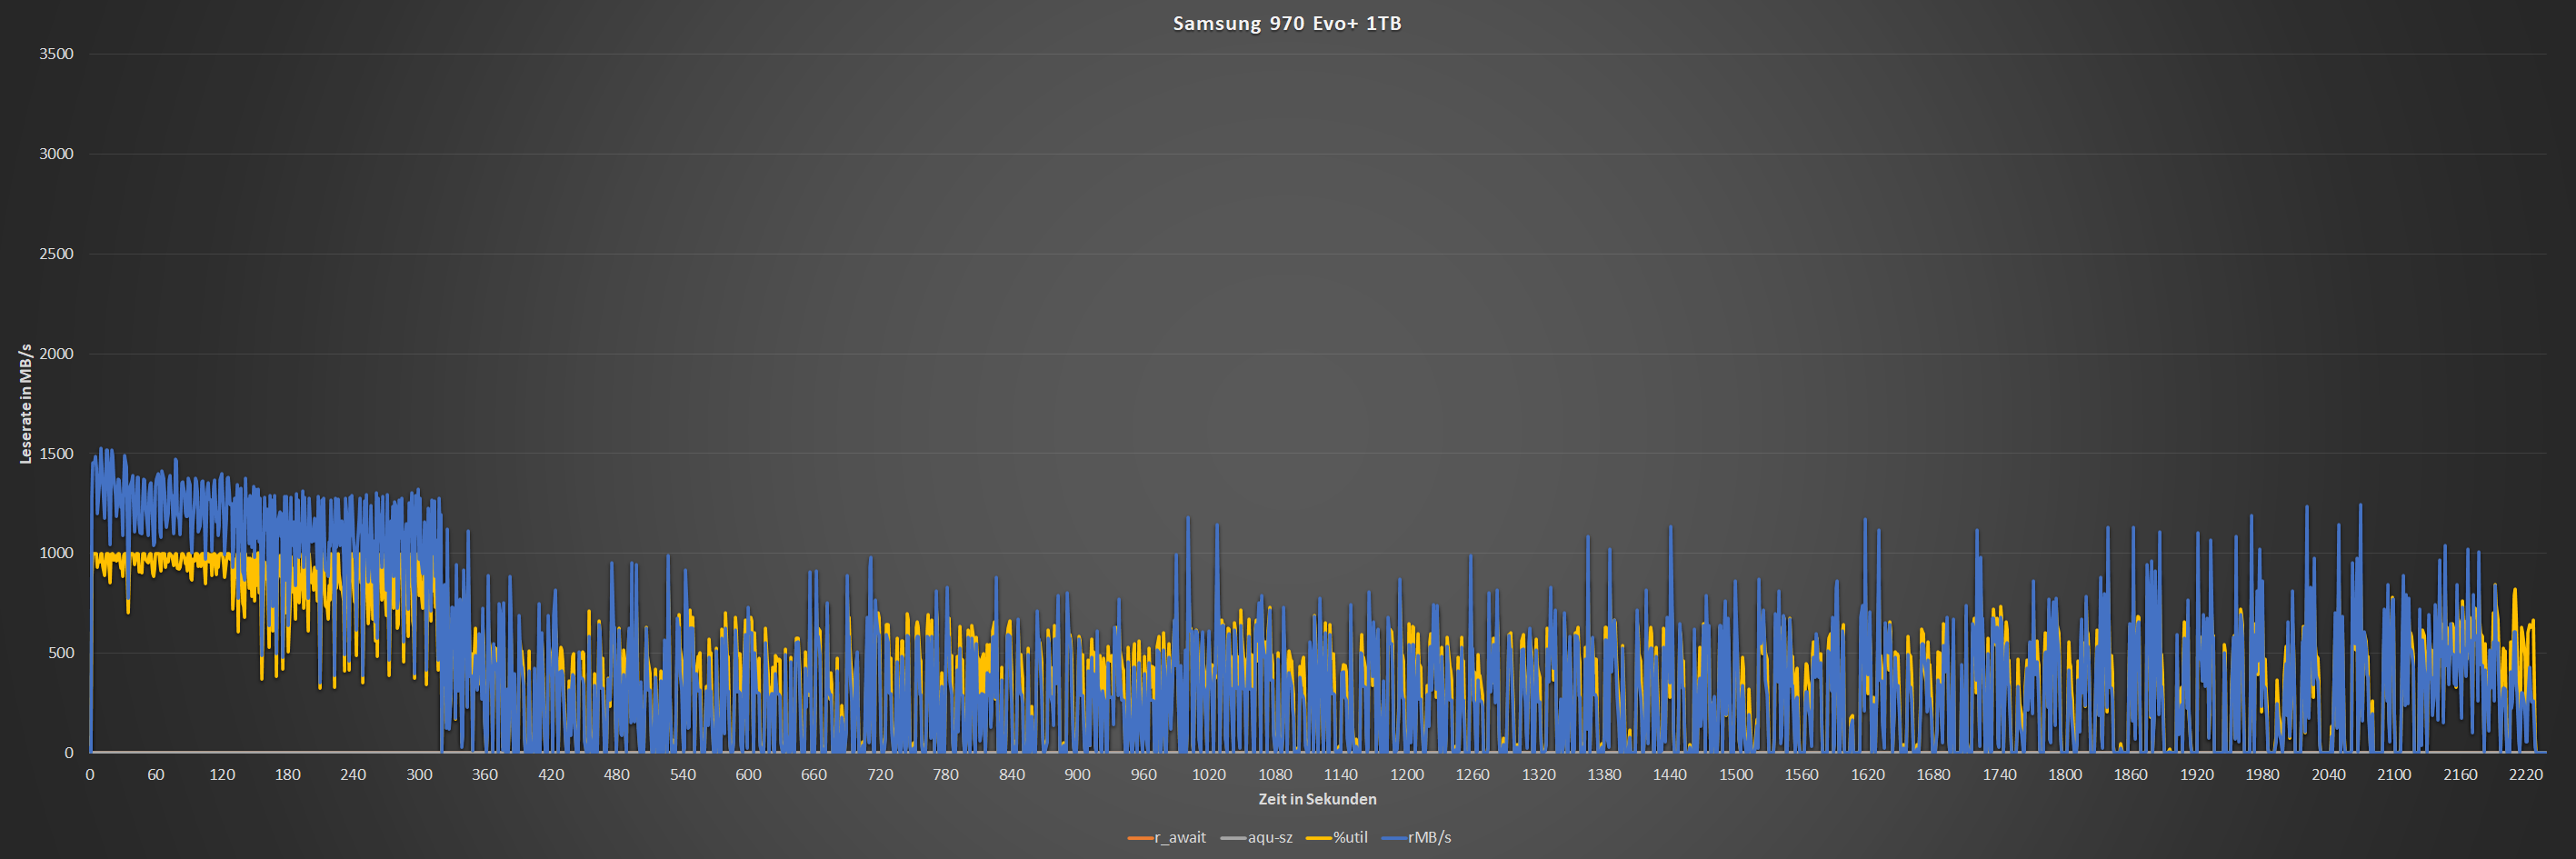This screenshot has height=859, width=2576.
Task: Click the x-axis label 960
Action: [x=1143, y=775]
